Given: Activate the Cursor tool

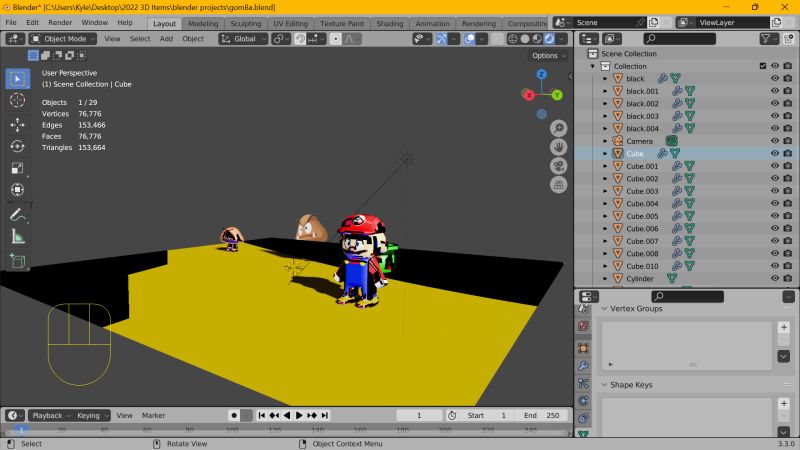Looking at the screenshot, I should tap(17, 100).
